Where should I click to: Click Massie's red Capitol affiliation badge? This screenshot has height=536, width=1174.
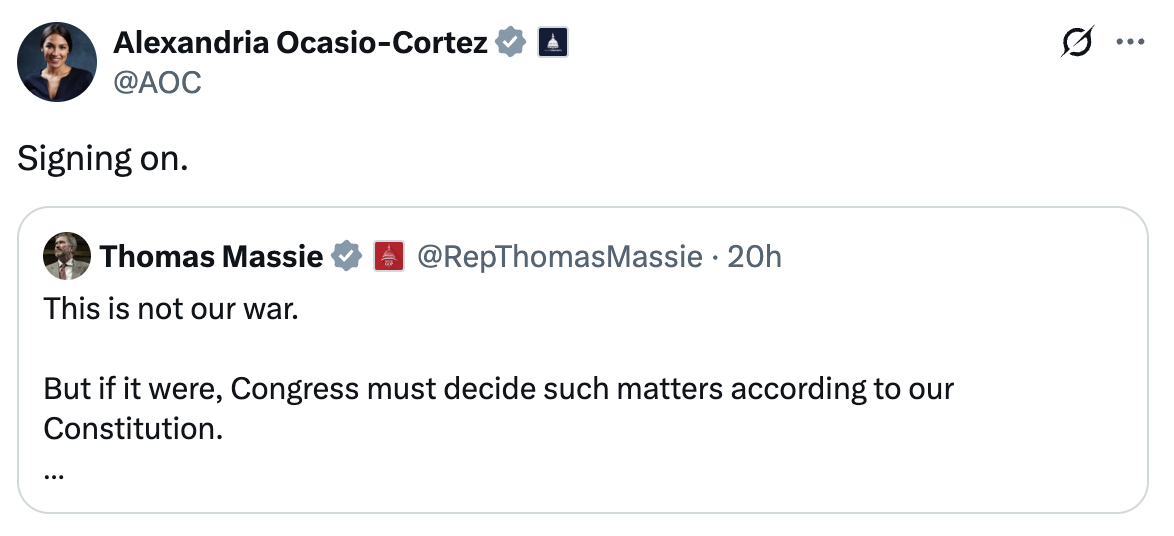[388, 257]
